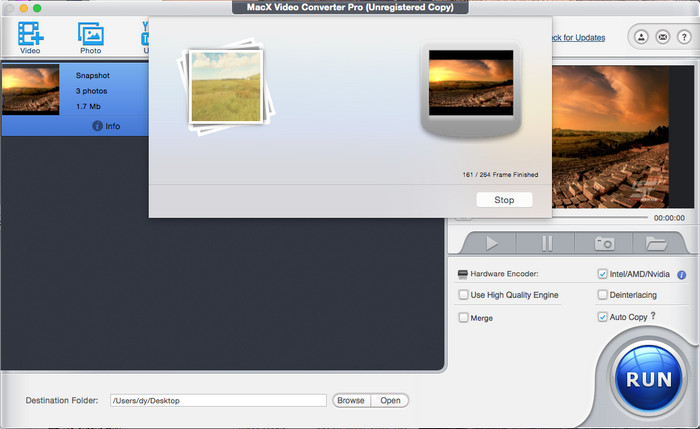Take a snapshot with camera icon
The width and height of the screenshot is (700, 429).
(604, 243)
